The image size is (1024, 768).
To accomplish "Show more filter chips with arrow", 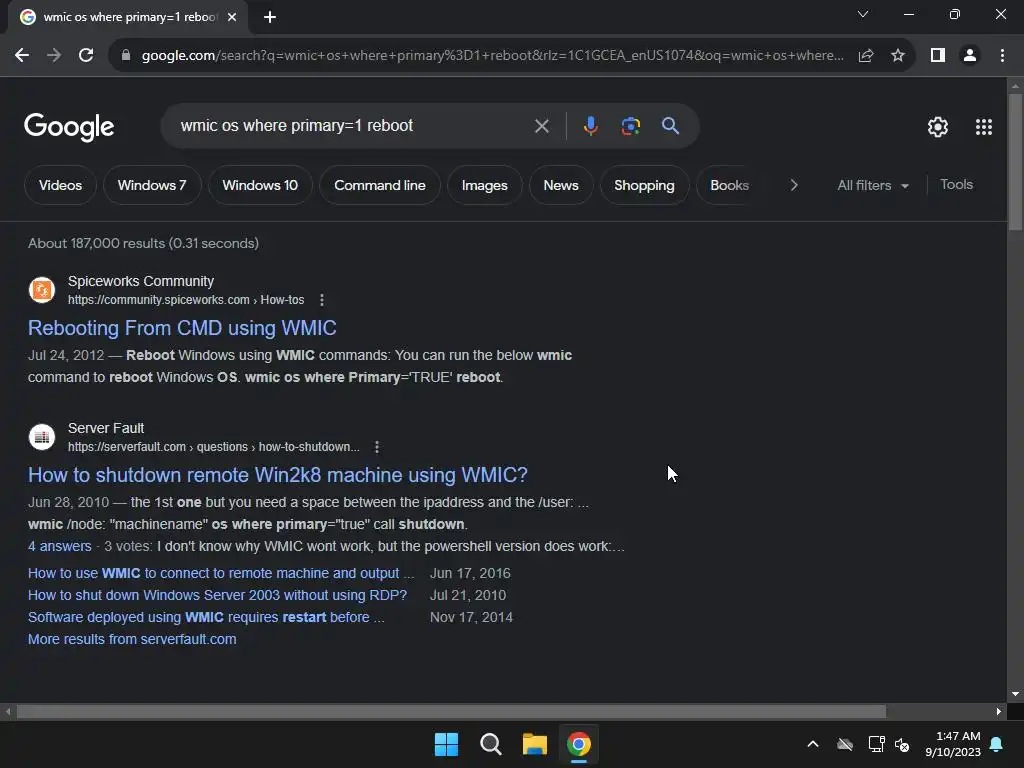I will pos(793,185).
